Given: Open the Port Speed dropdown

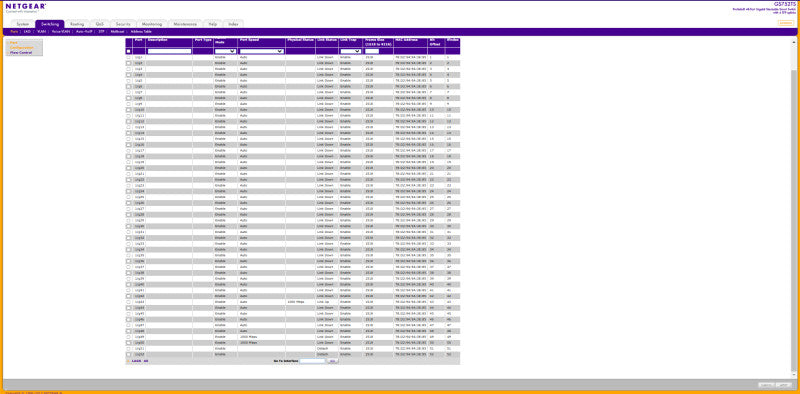Looking at the screenshot, I should [261, 51].
